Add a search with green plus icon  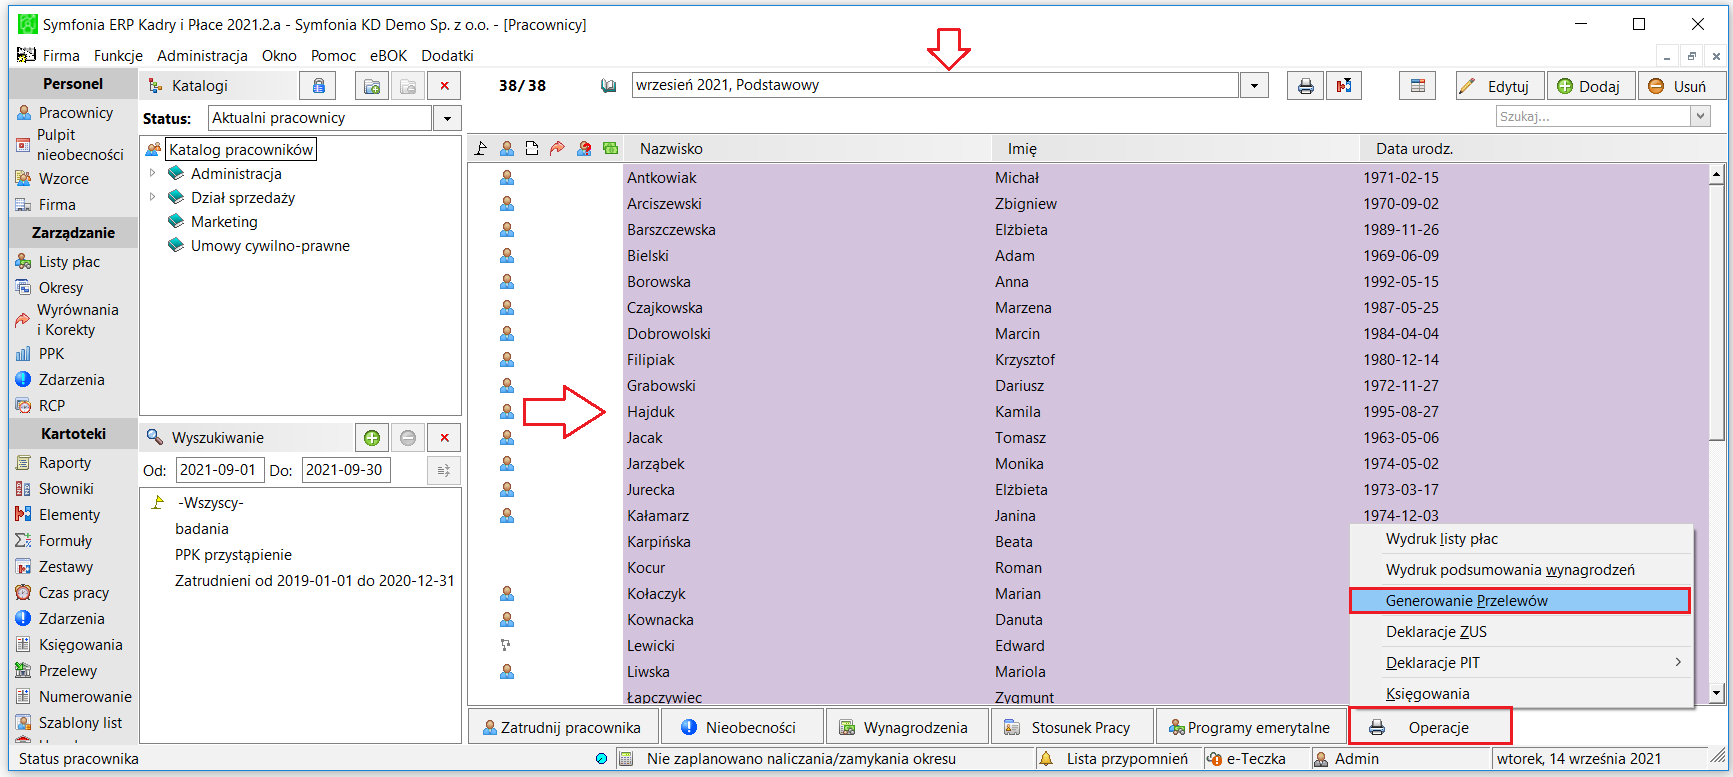coord(372,438)
